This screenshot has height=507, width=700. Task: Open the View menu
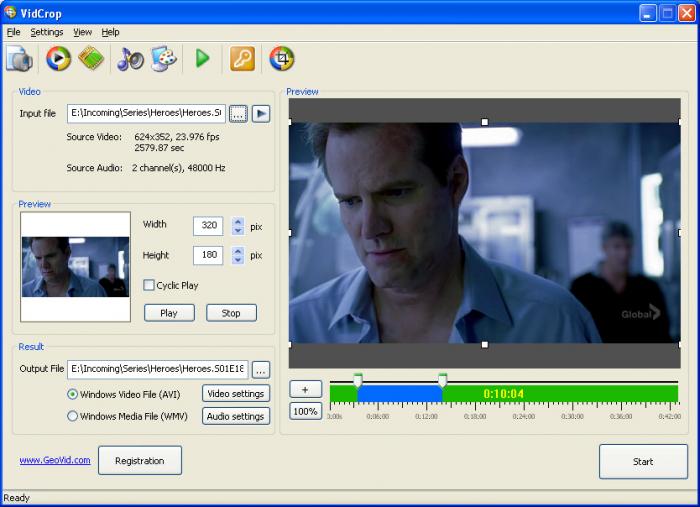click(x=82, y=32)
